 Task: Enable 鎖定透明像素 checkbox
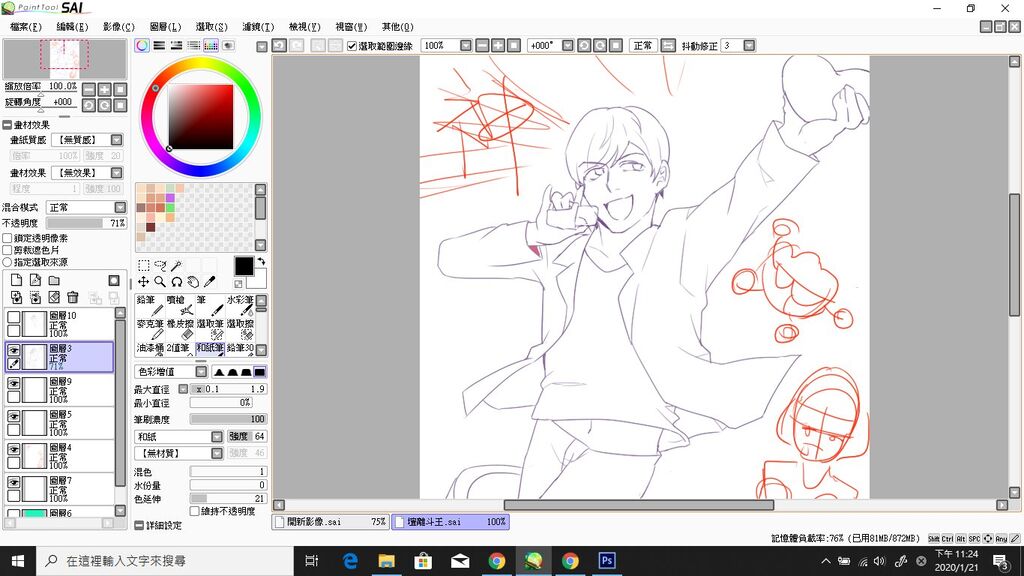click(7, 238)
